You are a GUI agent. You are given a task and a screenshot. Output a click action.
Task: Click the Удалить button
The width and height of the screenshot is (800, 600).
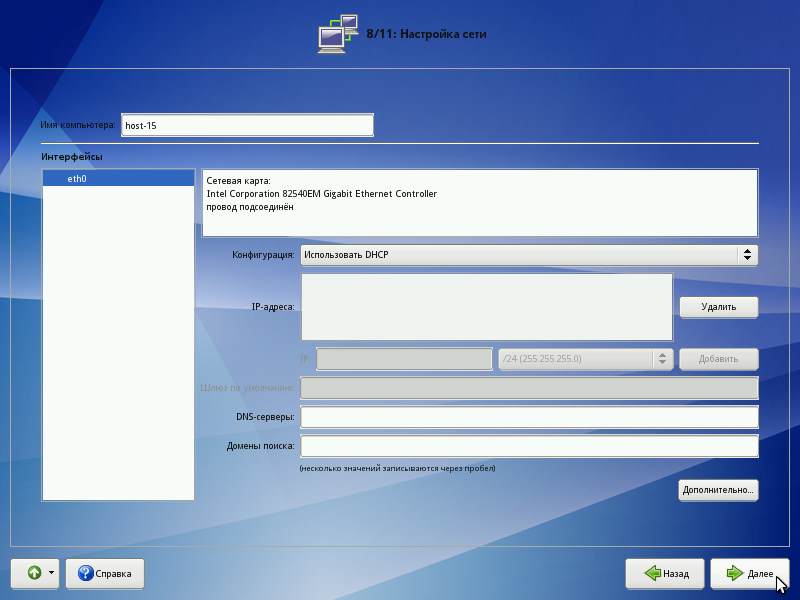718,307
